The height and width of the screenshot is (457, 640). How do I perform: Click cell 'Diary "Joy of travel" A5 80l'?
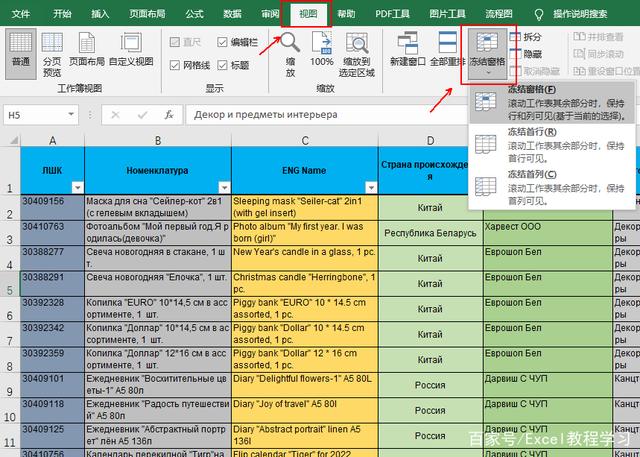pyautogui.click(x=305, y=410)
